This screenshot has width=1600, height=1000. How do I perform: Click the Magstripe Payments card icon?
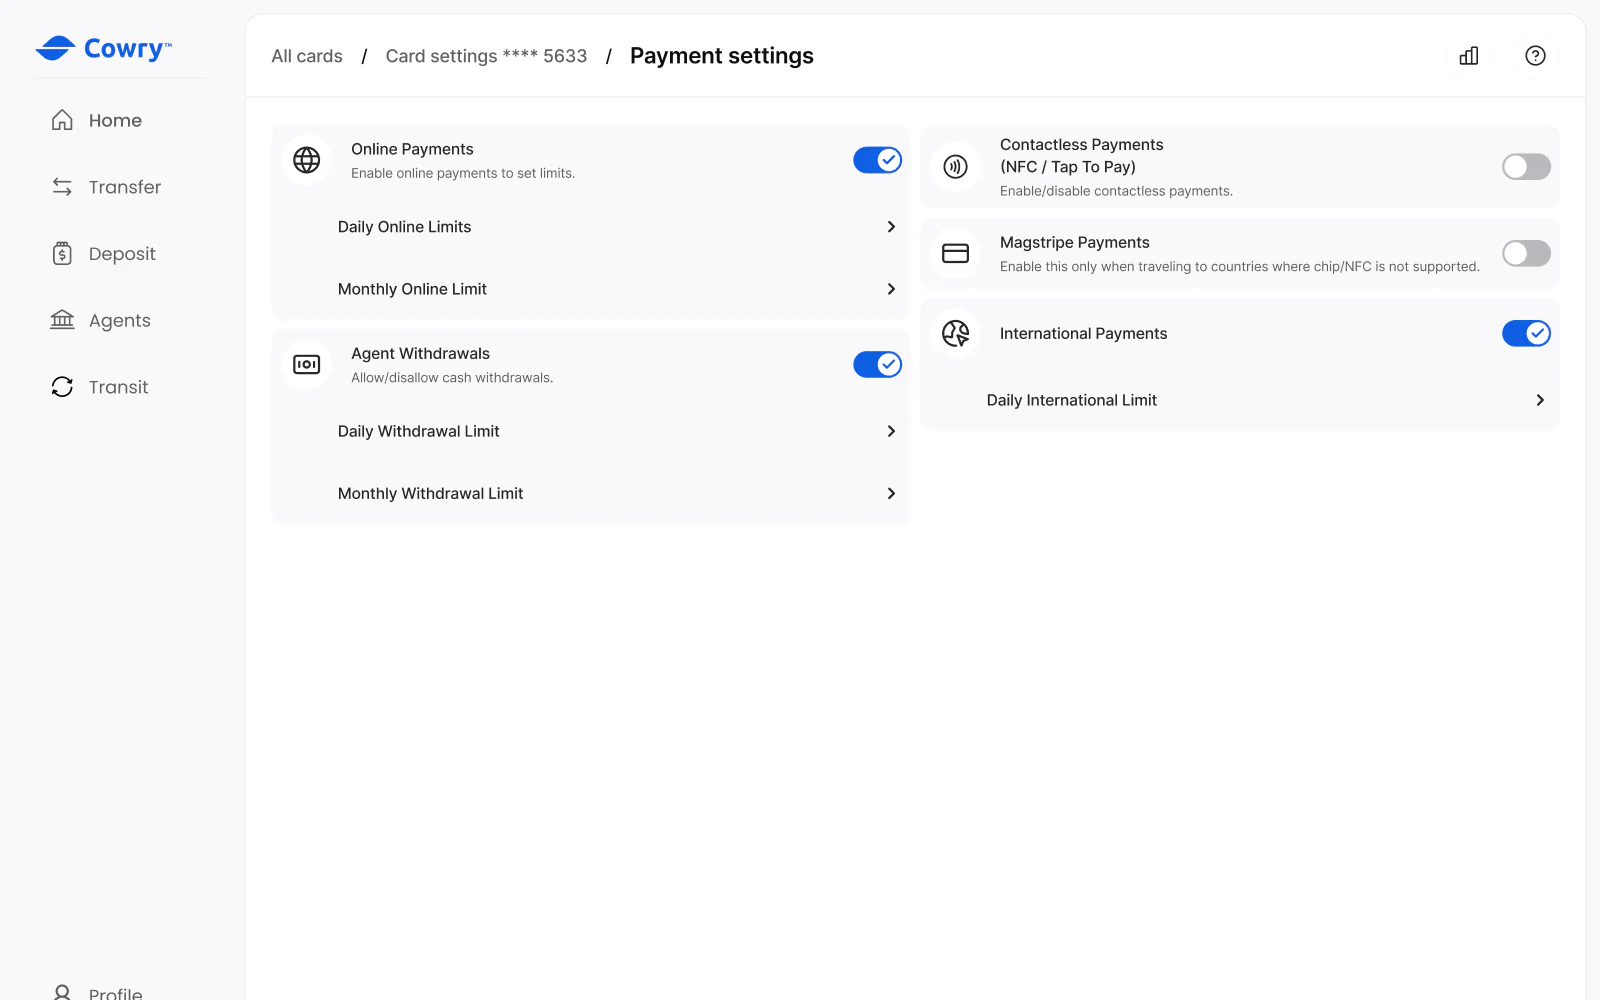click(x=956, y=253)
